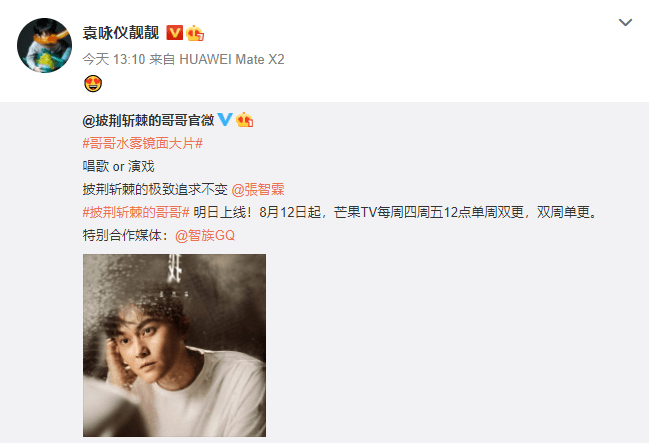The image size is (649, 443).
Task: Open the poster's round avatar picture
Action: point(44,46)
